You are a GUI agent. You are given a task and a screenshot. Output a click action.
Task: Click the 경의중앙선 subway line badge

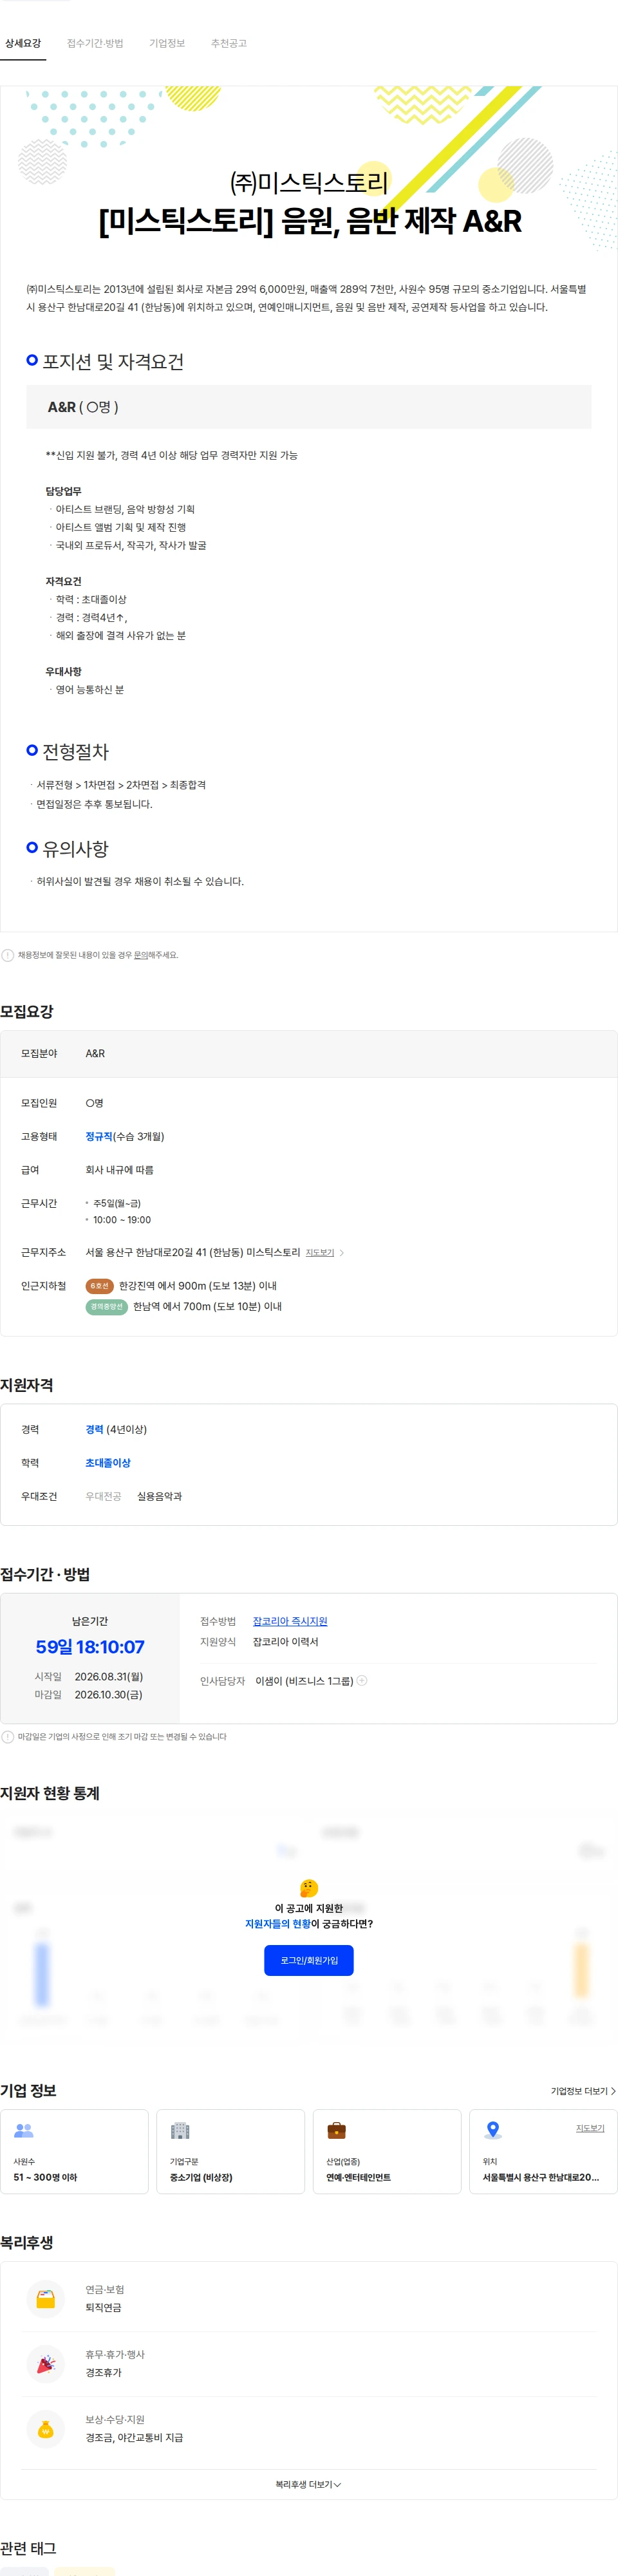106,1306
